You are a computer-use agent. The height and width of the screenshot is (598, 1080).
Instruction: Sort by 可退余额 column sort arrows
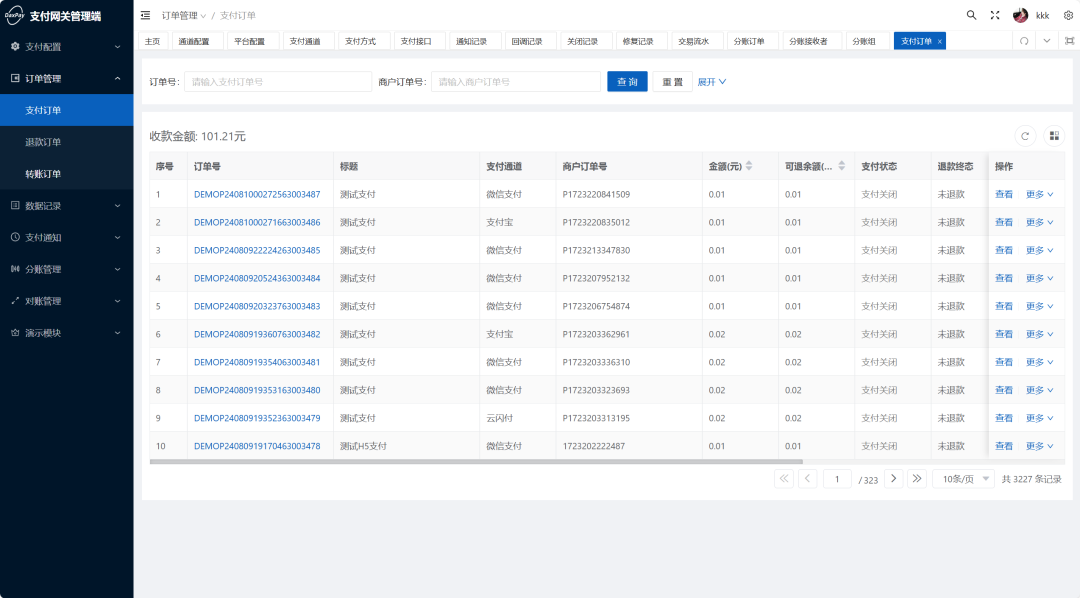point(841,166)
